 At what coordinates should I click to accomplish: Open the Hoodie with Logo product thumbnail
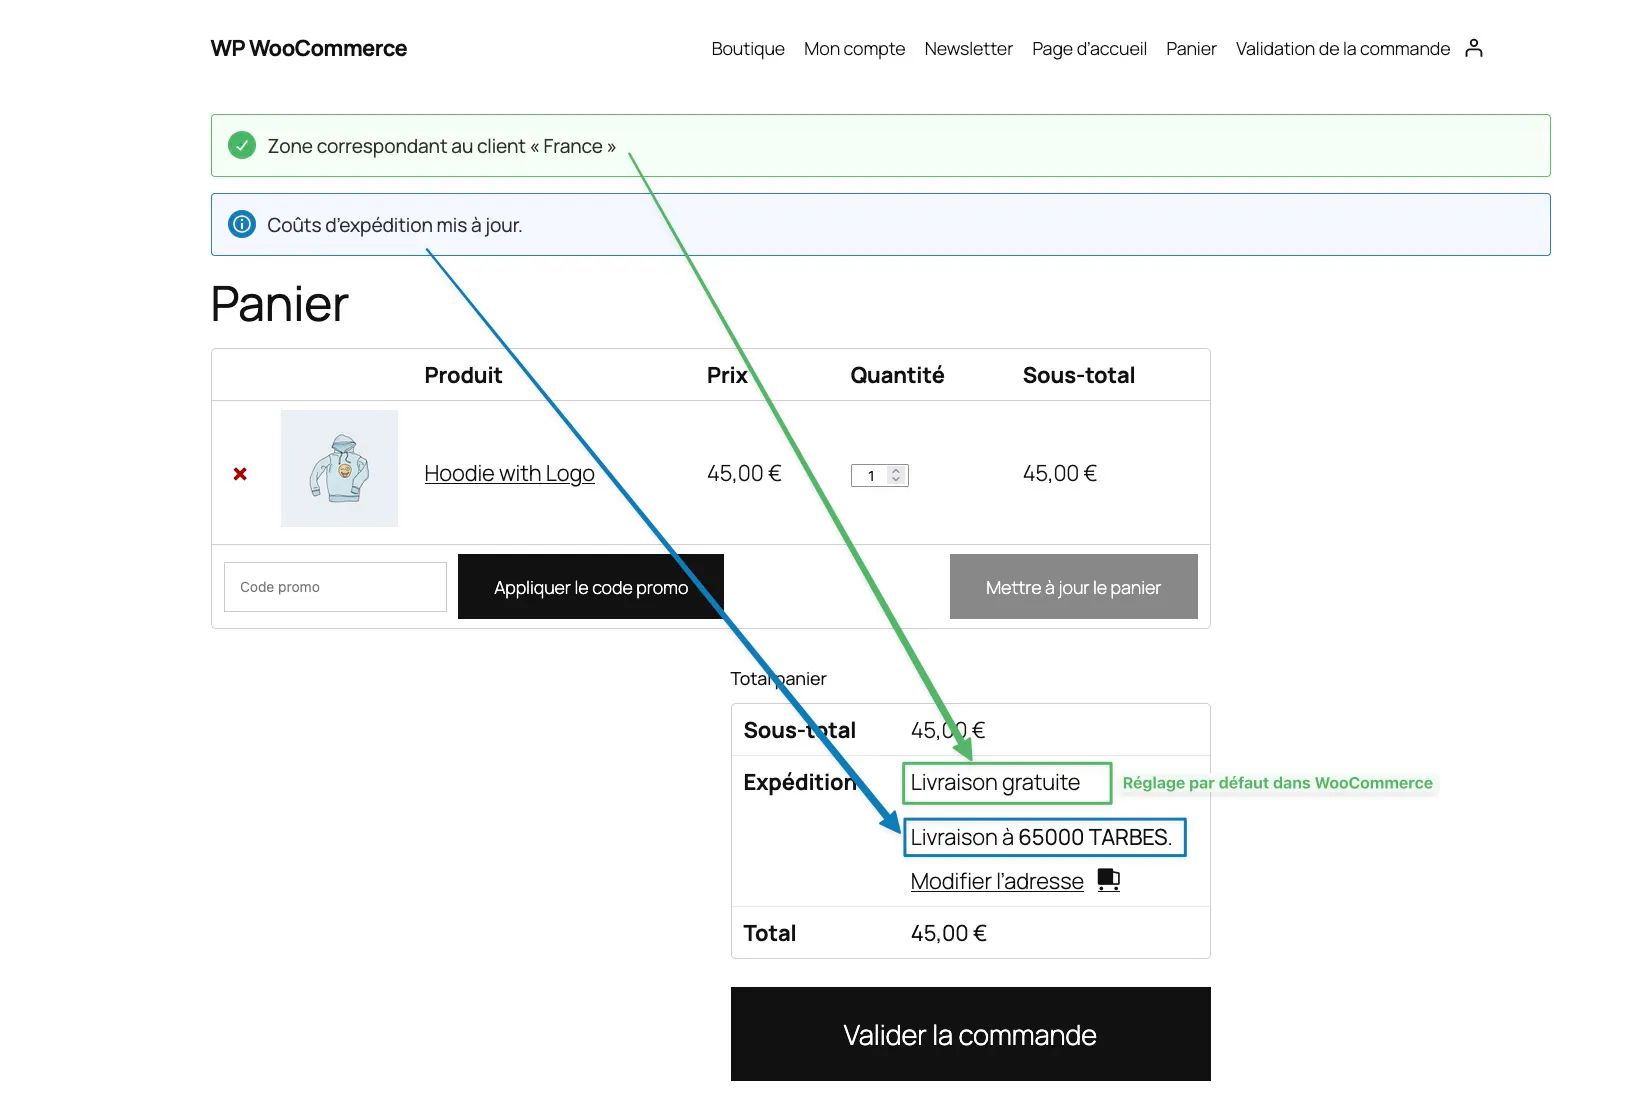click(x=339, y=468)
